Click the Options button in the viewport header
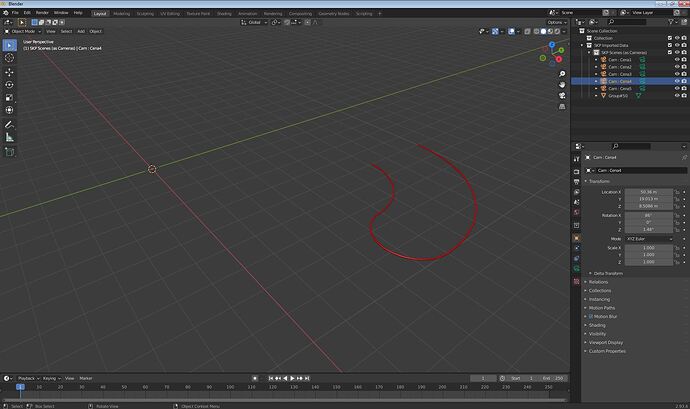This screenshot has width=690, height=409. click(557, 22)
